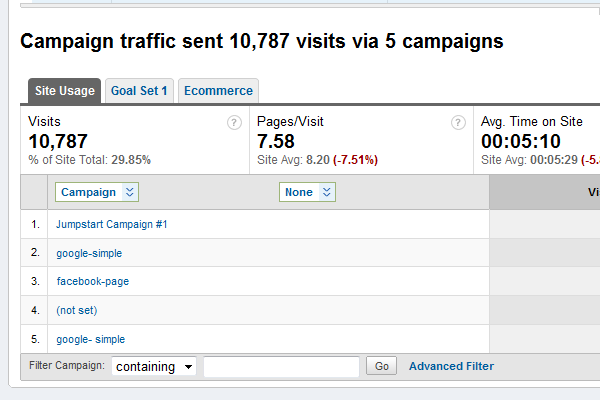The height and width of the screenshot is (400, 600).
Task: Click the double-chevron icon on the None selector
Action: pyautogui.click(x=327, y=192)
